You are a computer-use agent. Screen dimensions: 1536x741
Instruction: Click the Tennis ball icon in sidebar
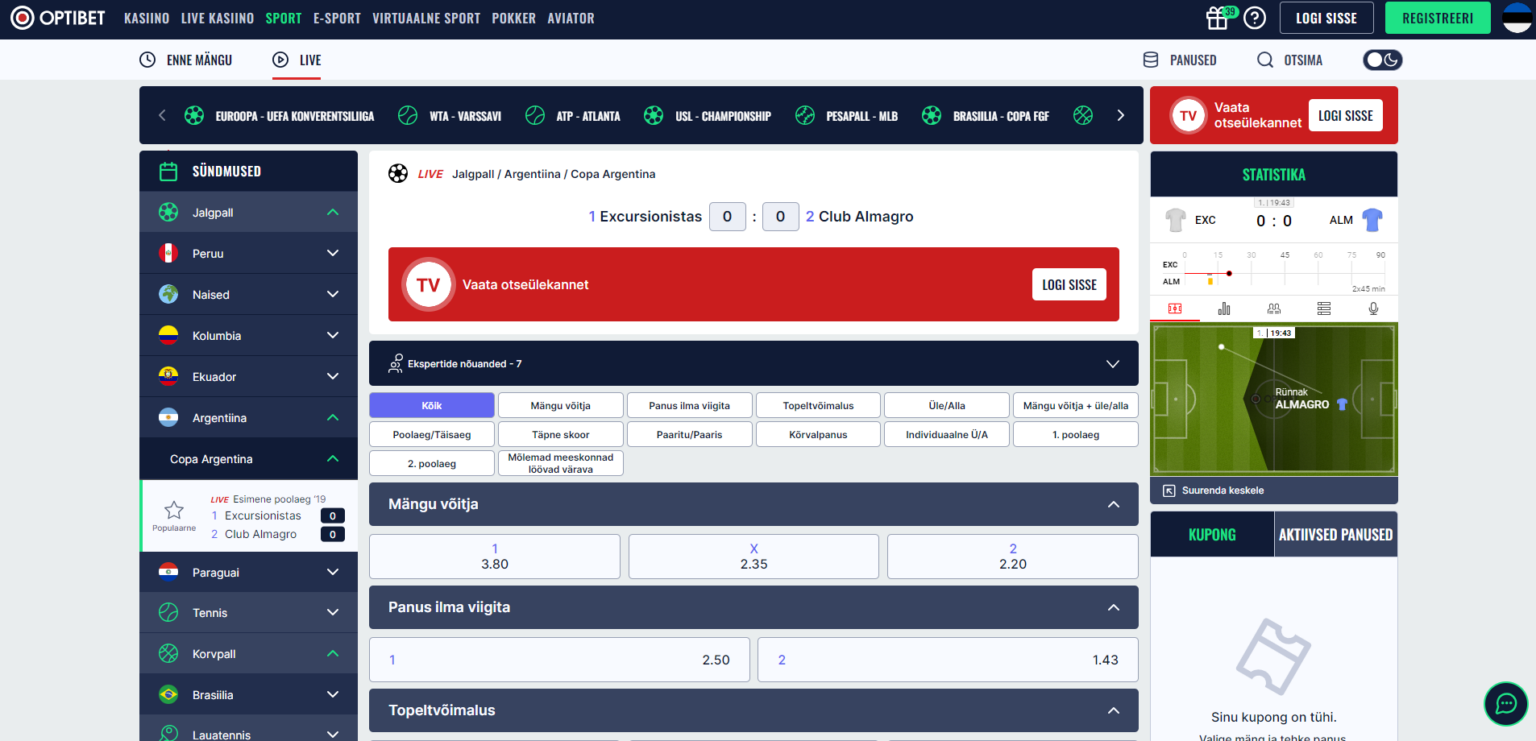click(168, 612)
